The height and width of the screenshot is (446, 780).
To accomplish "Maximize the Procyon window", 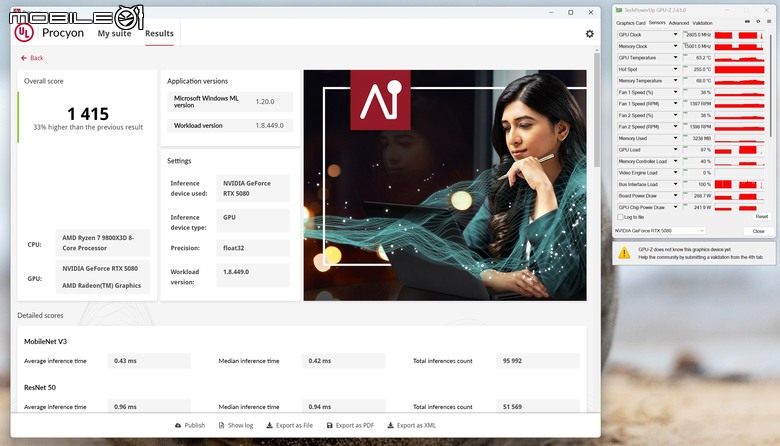I will coord(571,12).
